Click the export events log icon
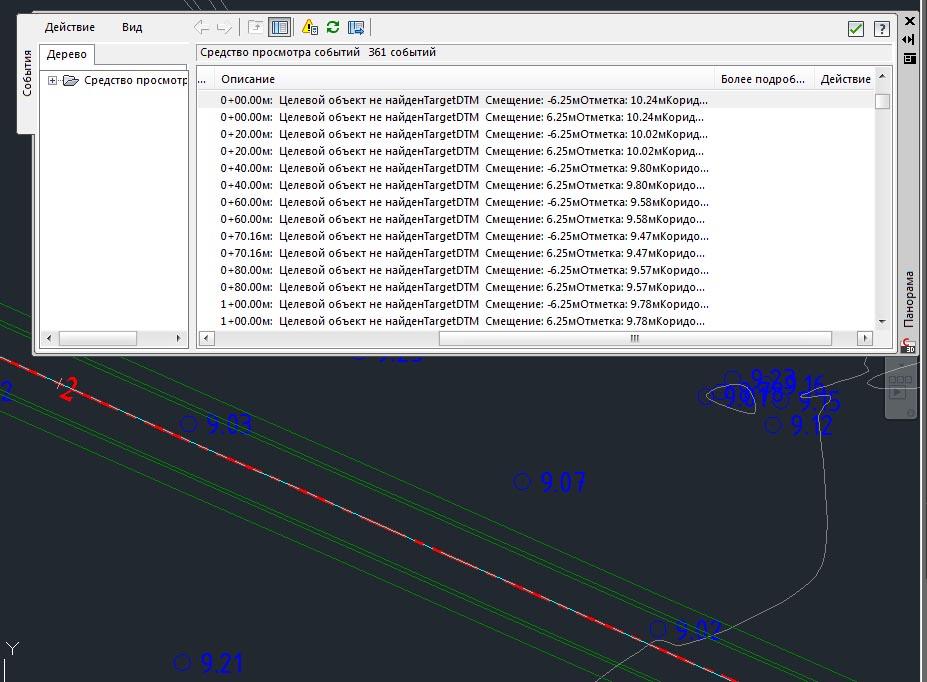 (x=355, y=28)
